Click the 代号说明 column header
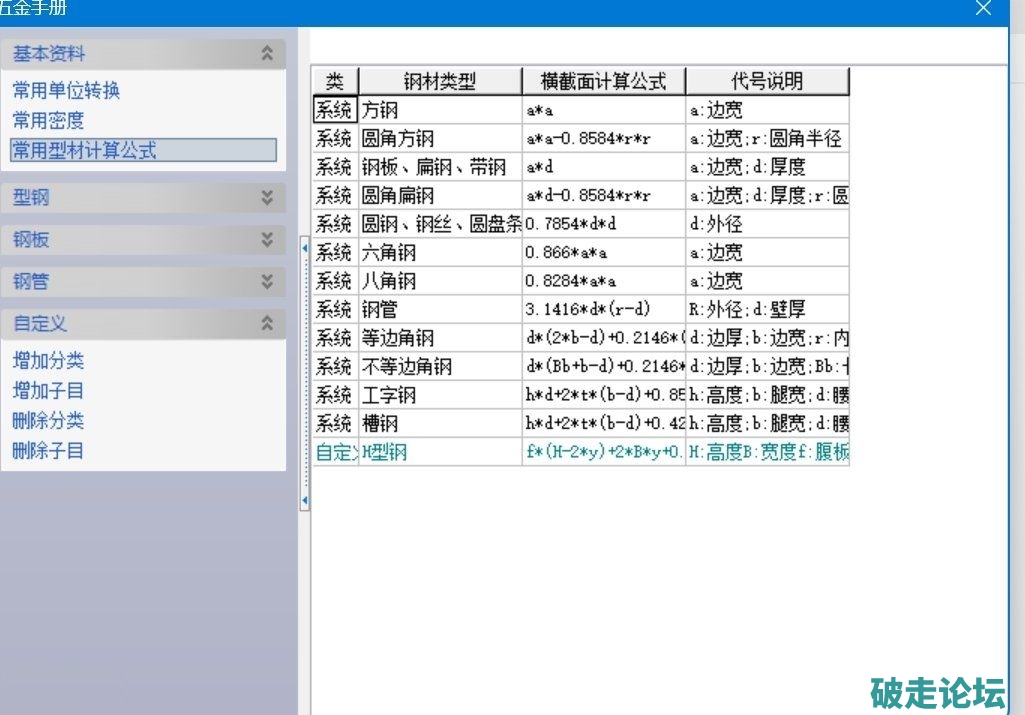The image size is (1025, 715). click(767, 81)
